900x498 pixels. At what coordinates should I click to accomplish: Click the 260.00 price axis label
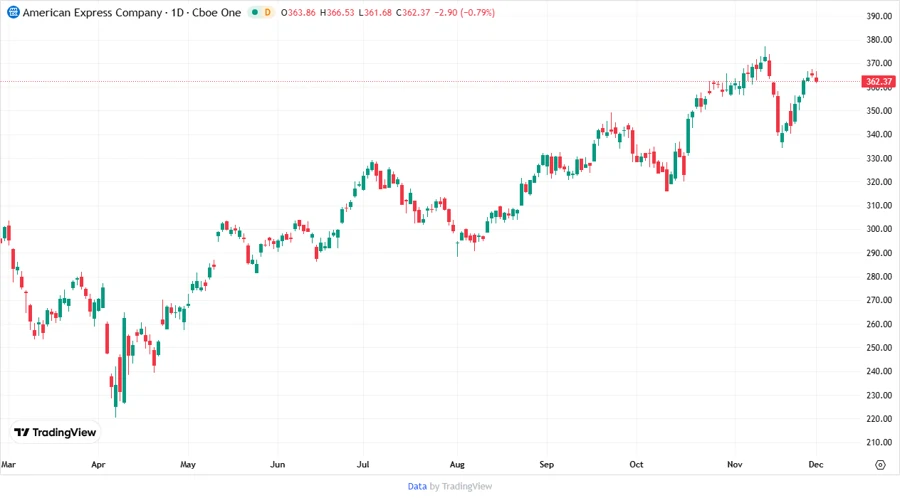point(879,324)
